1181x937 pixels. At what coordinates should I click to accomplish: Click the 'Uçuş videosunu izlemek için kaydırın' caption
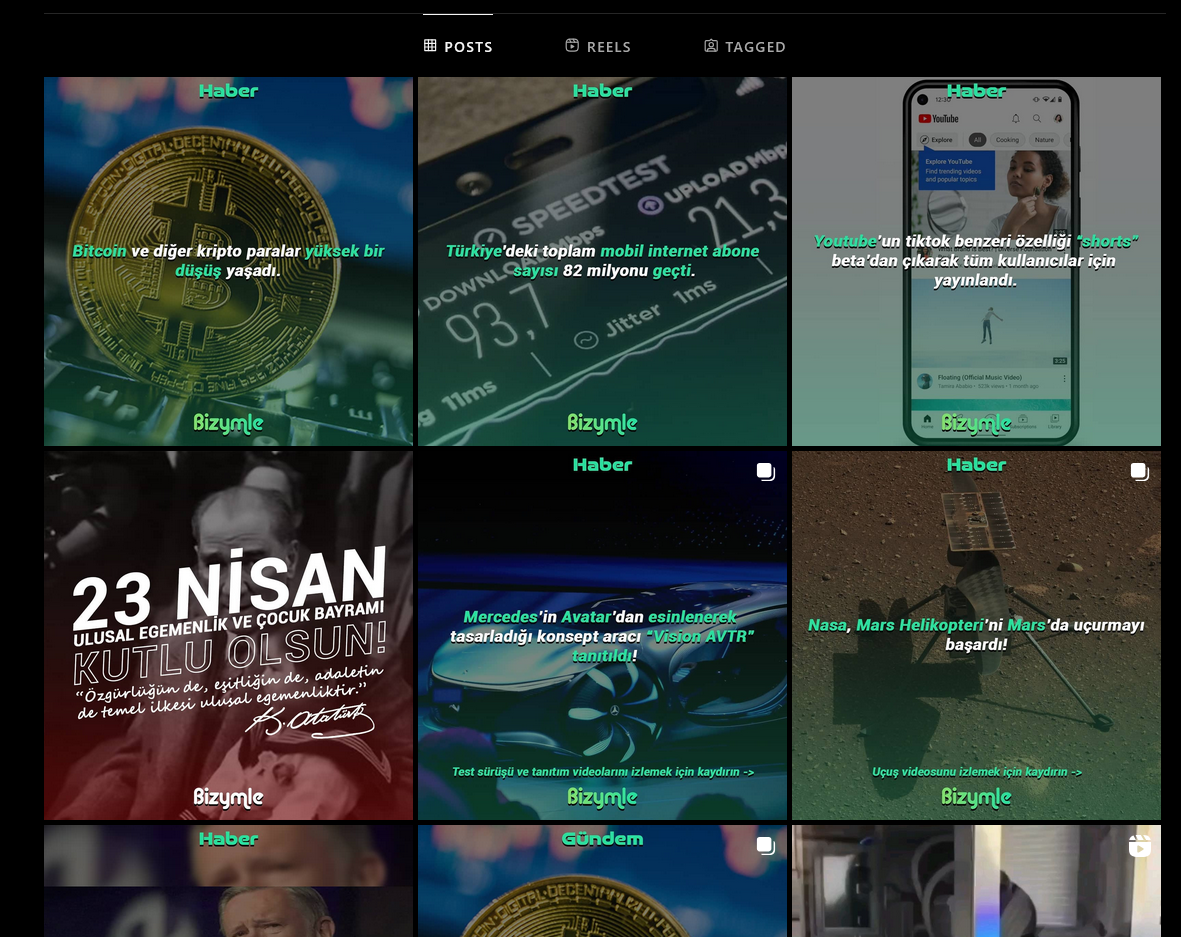977,772
